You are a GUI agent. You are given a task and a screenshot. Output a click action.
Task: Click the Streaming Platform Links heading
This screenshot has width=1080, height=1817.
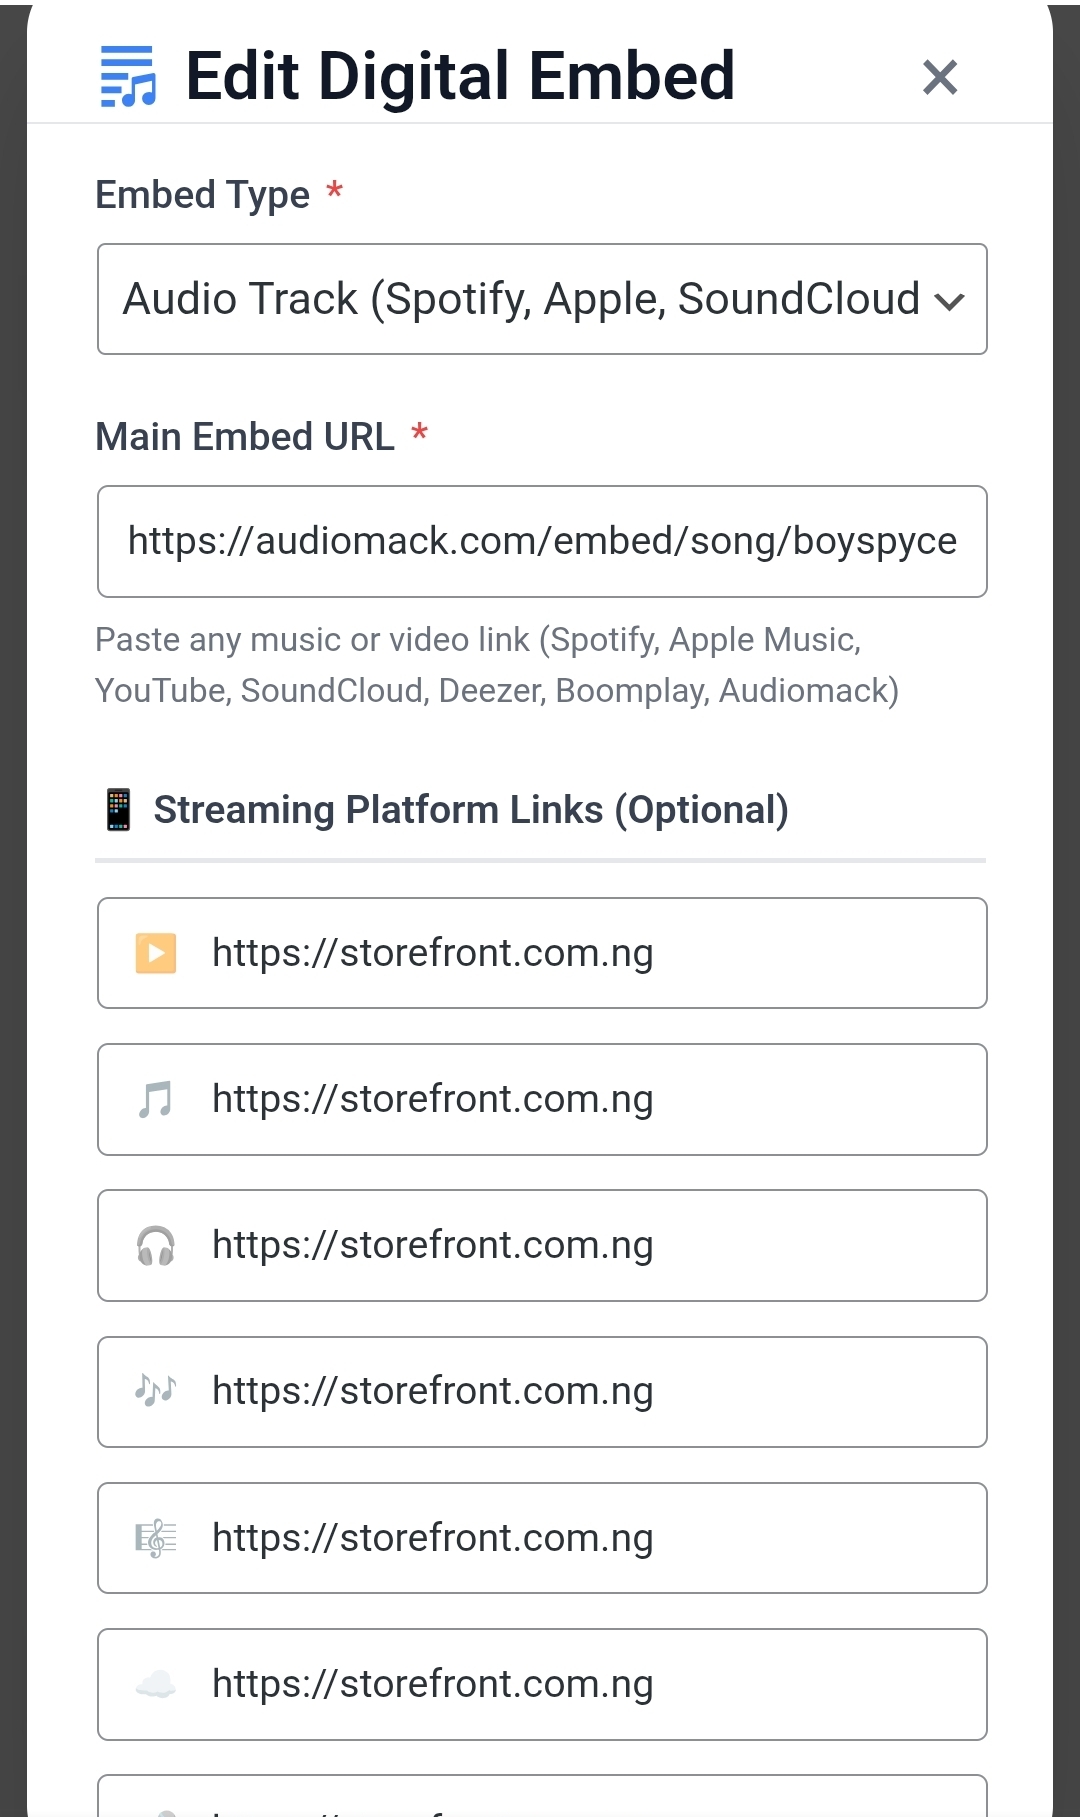[x=471, y=809]
